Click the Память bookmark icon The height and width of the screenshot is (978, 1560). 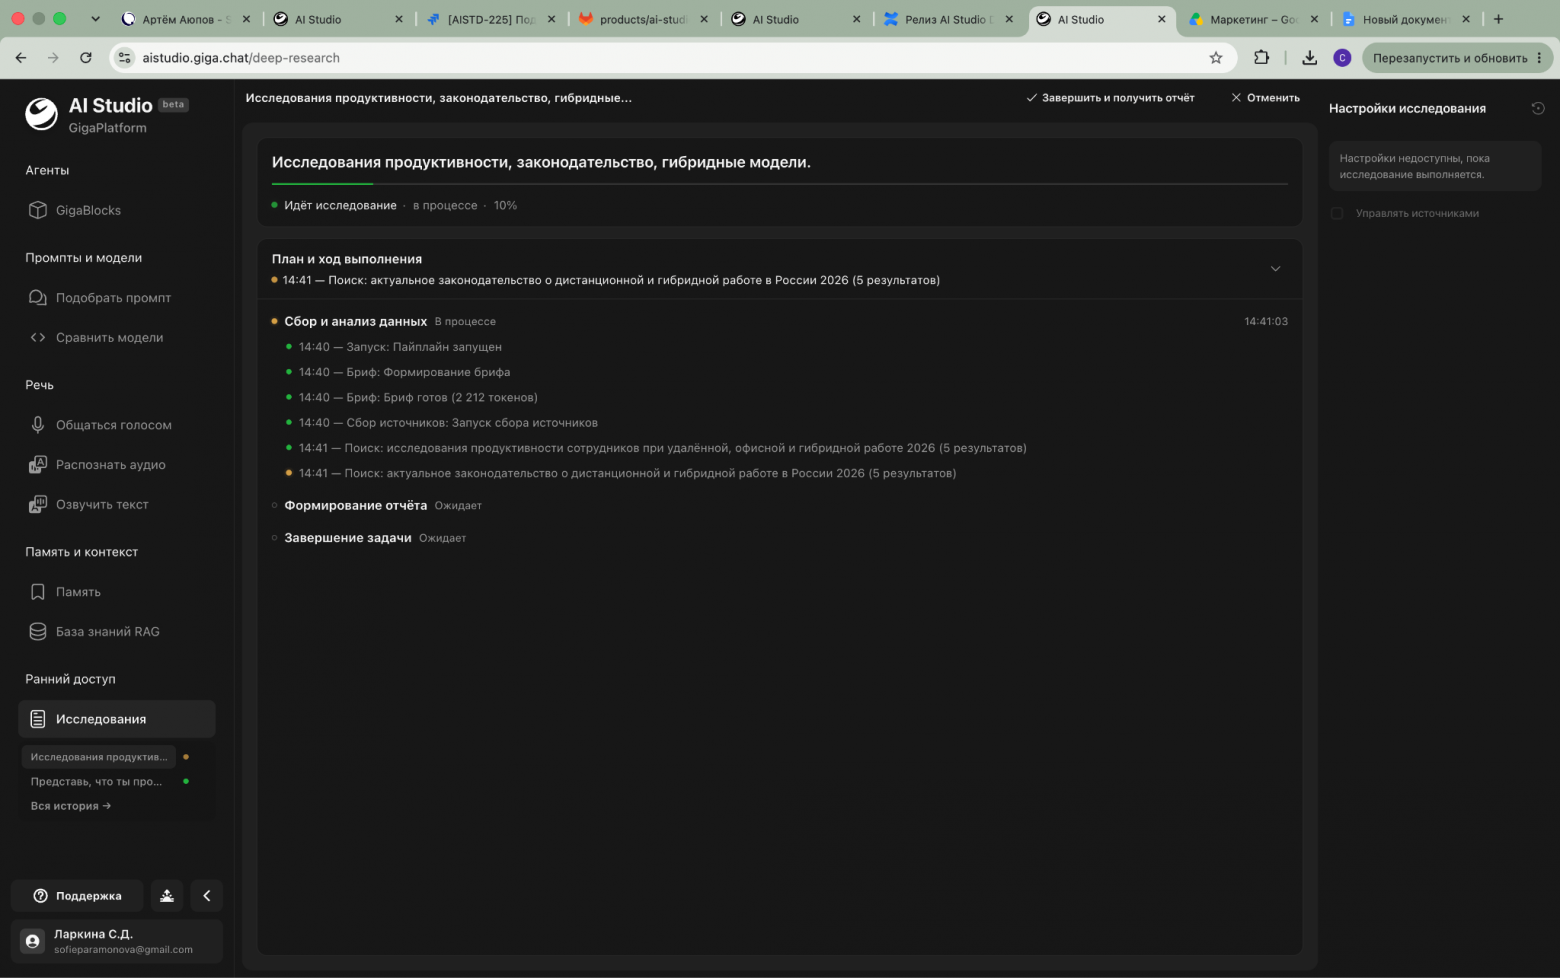point(38,592)
